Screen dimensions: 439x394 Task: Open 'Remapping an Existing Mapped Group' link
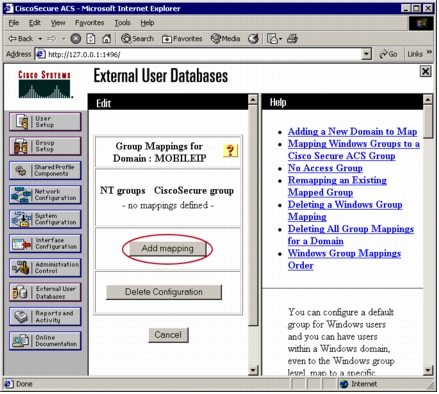coord(337,186)
